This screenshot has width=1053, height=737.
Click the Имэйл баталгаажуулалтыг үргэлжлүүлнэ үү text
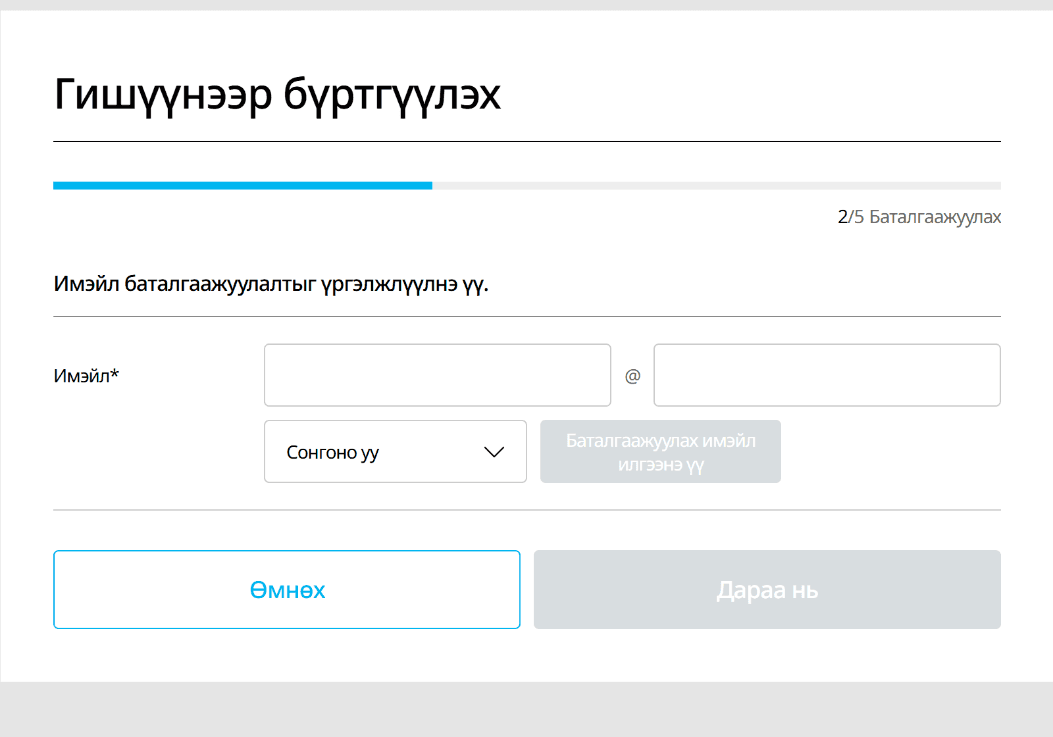coord(271,284)
